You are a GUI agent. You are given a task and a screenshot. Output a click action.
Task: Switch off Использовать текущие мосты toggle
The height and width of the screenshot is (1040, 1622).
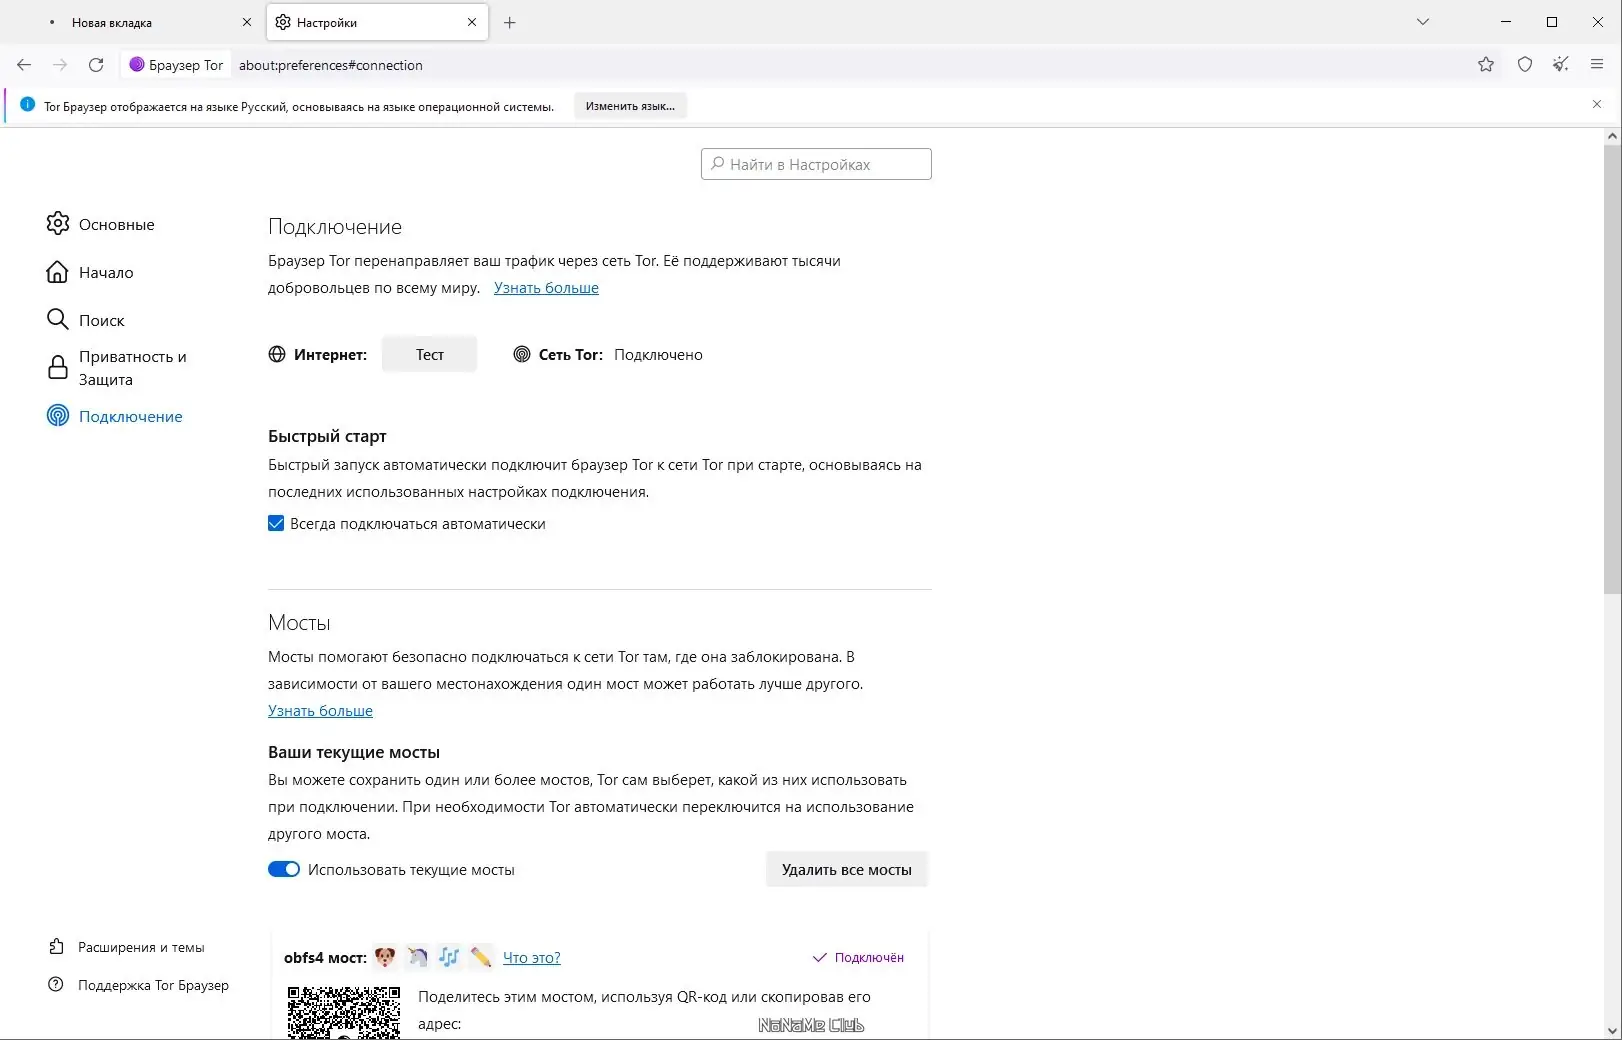click(x=284, y=869)
